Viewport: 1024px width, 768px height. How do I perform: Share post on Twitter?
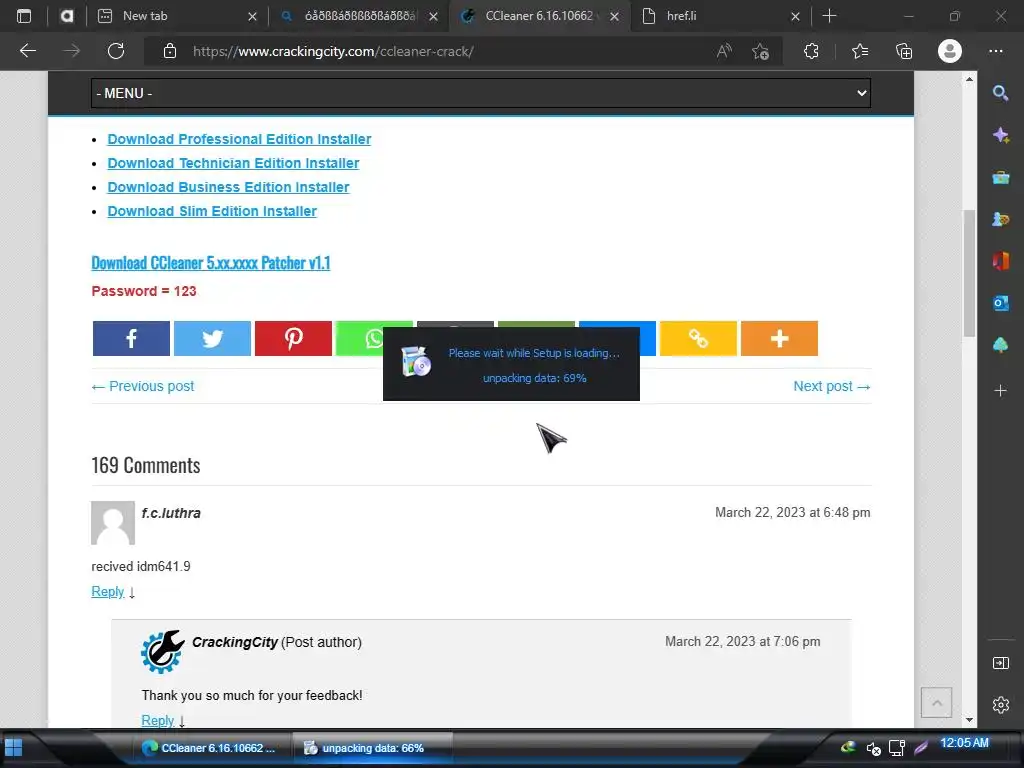[212, 338]
